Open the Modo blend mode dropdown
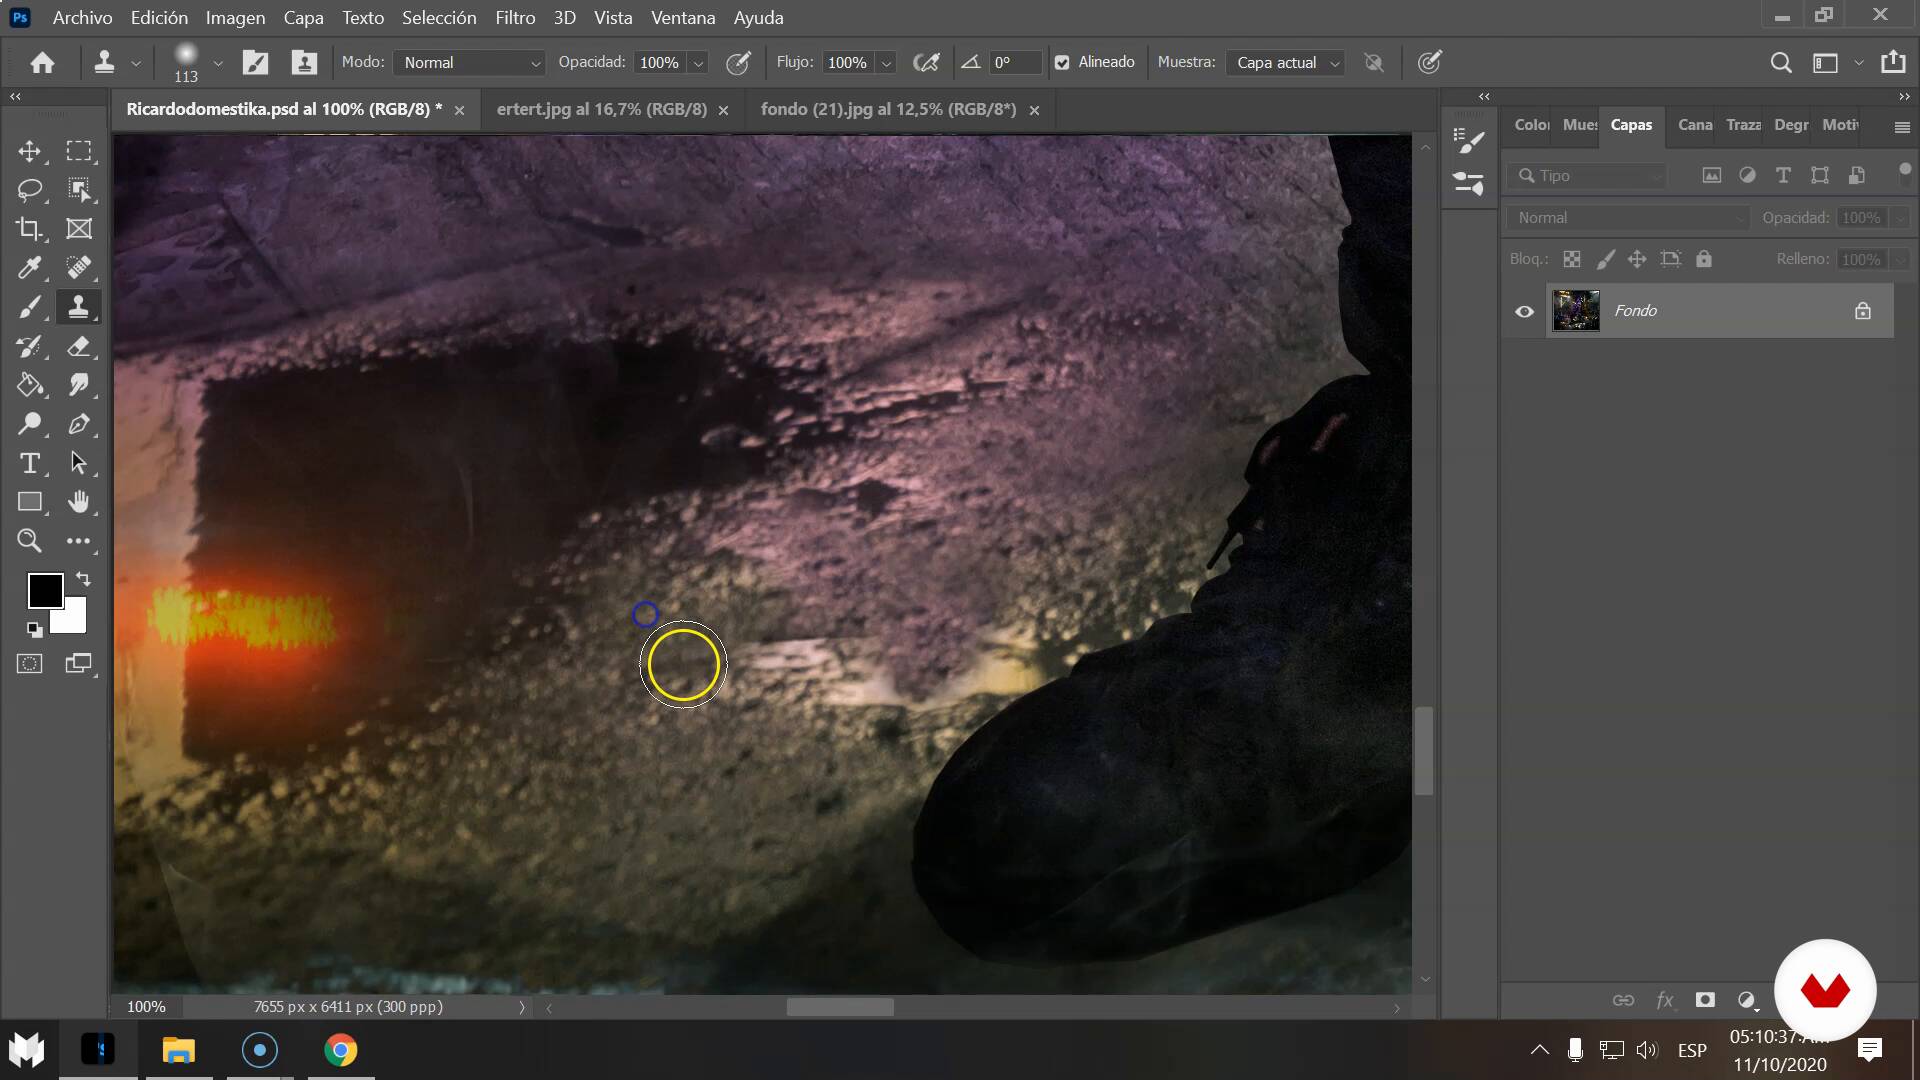Image resolution: width=1920 pixels, height=1080 pixels. (469, 62)
